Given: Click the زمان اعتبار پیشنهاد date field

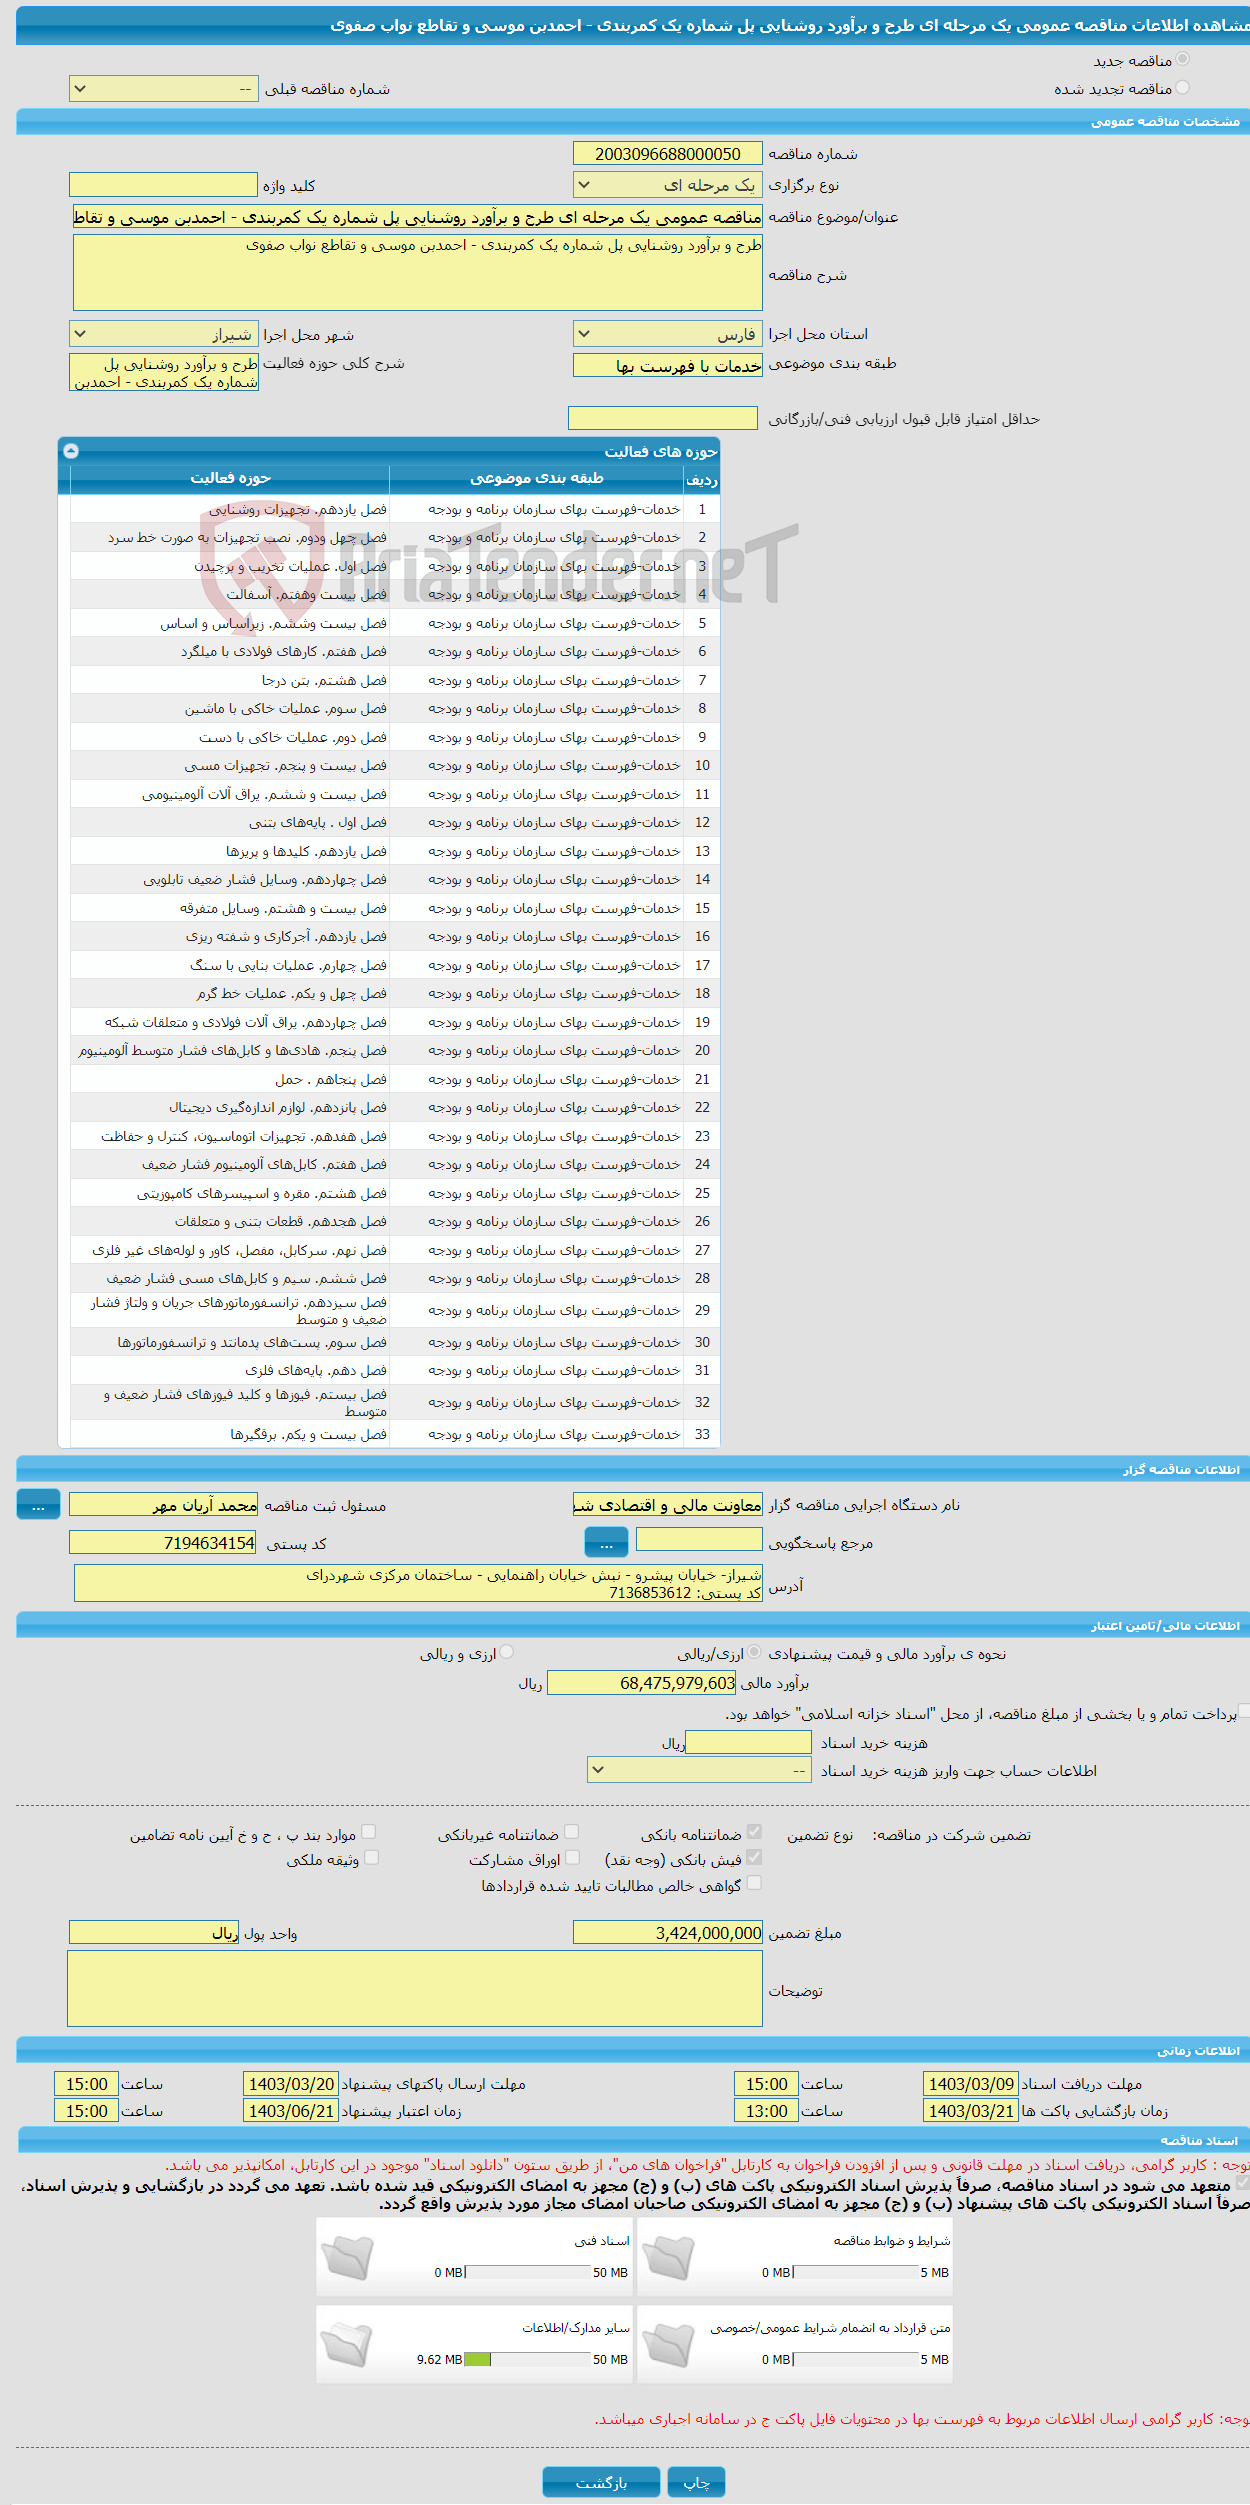Looking at the screenshot, I should pos(291,2111).
